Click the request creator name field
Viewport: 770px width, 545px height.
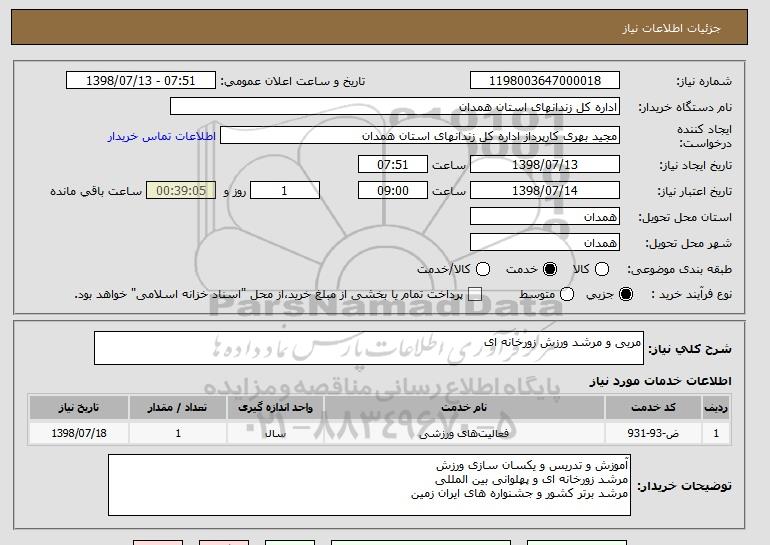[420, 136]
